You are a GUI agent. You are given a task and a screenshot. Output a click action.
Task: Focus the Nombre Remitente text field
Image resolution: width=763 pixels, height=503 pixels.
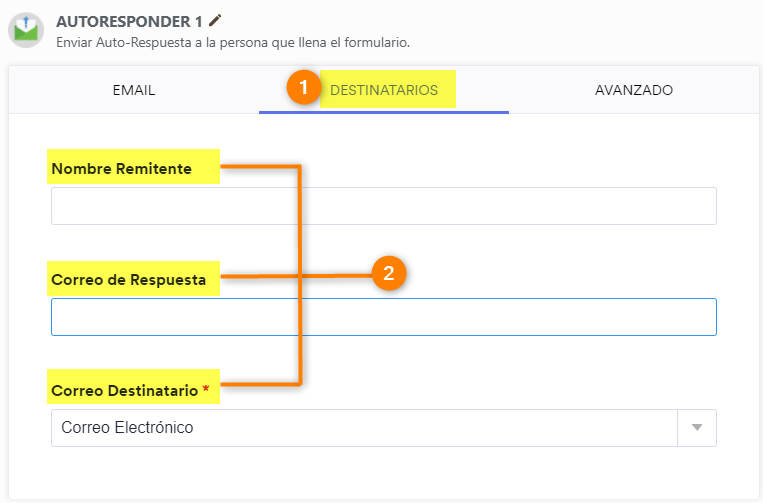tap(384, 206)
